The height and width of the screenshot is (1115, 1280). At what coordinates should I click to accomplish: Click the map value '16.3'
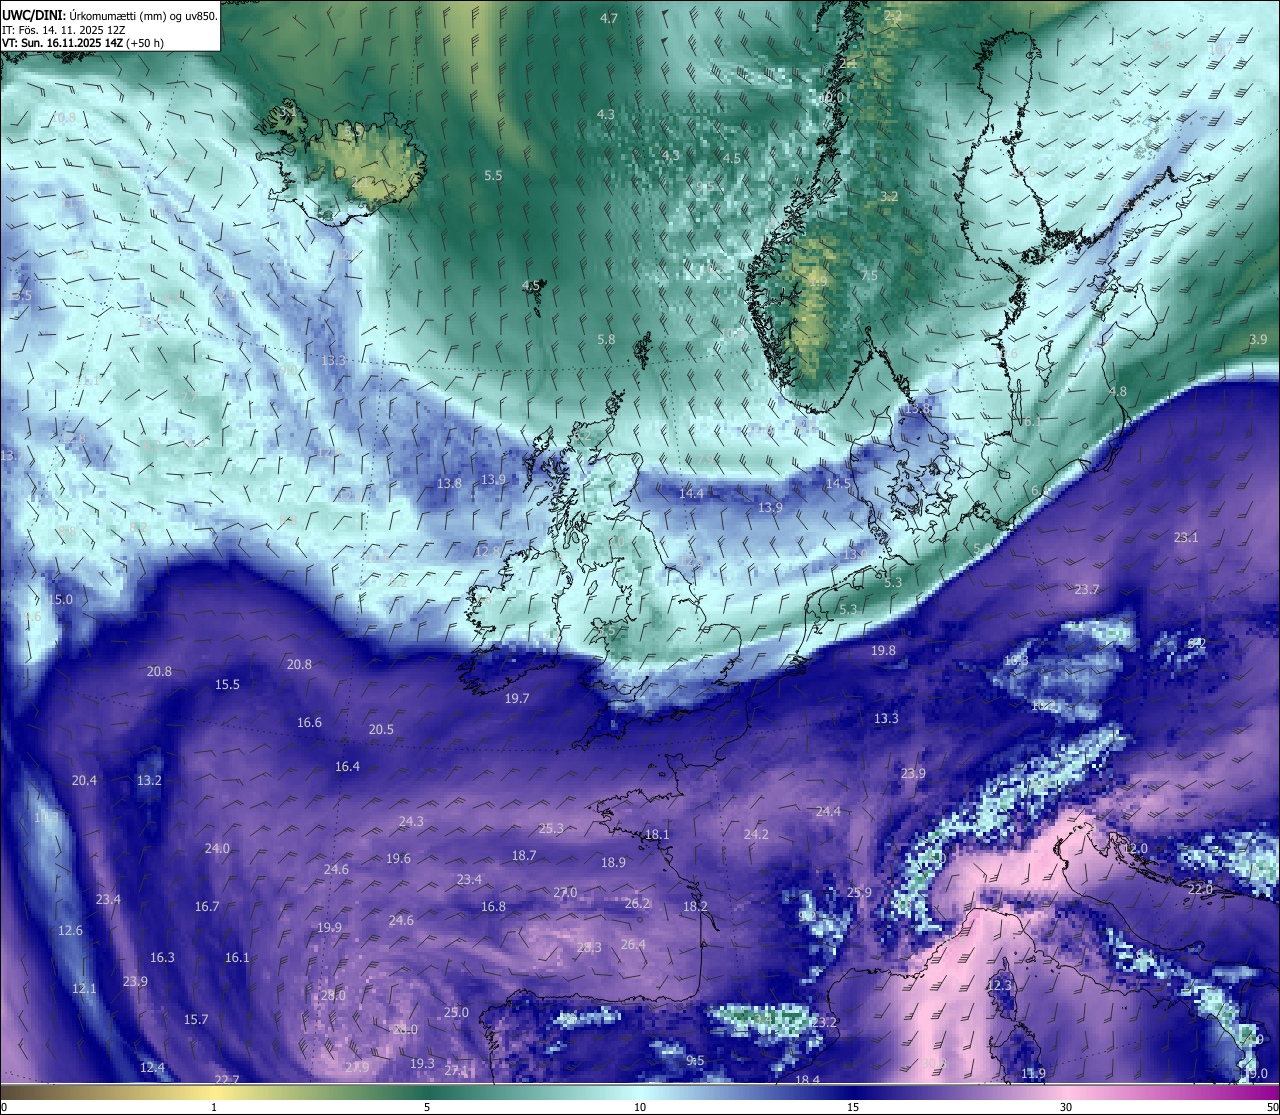(162, 957)
